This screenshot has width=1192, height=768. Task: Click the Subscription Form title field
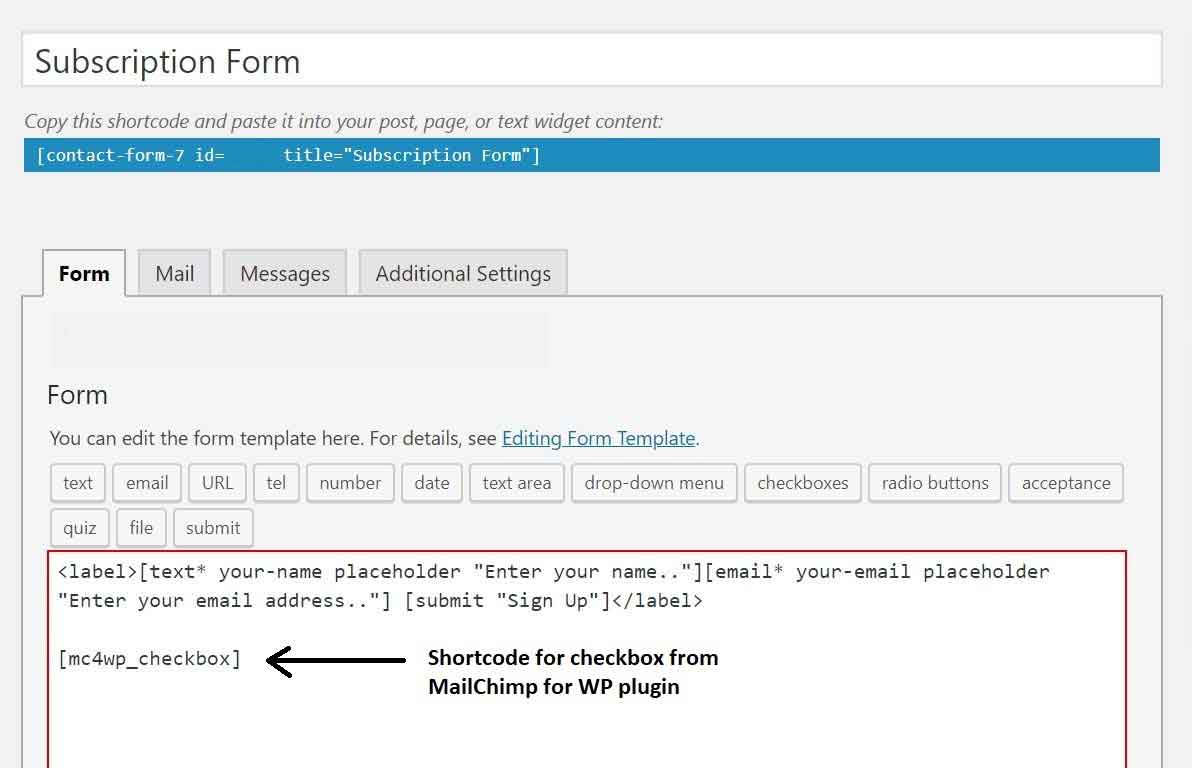coord(591,60)
